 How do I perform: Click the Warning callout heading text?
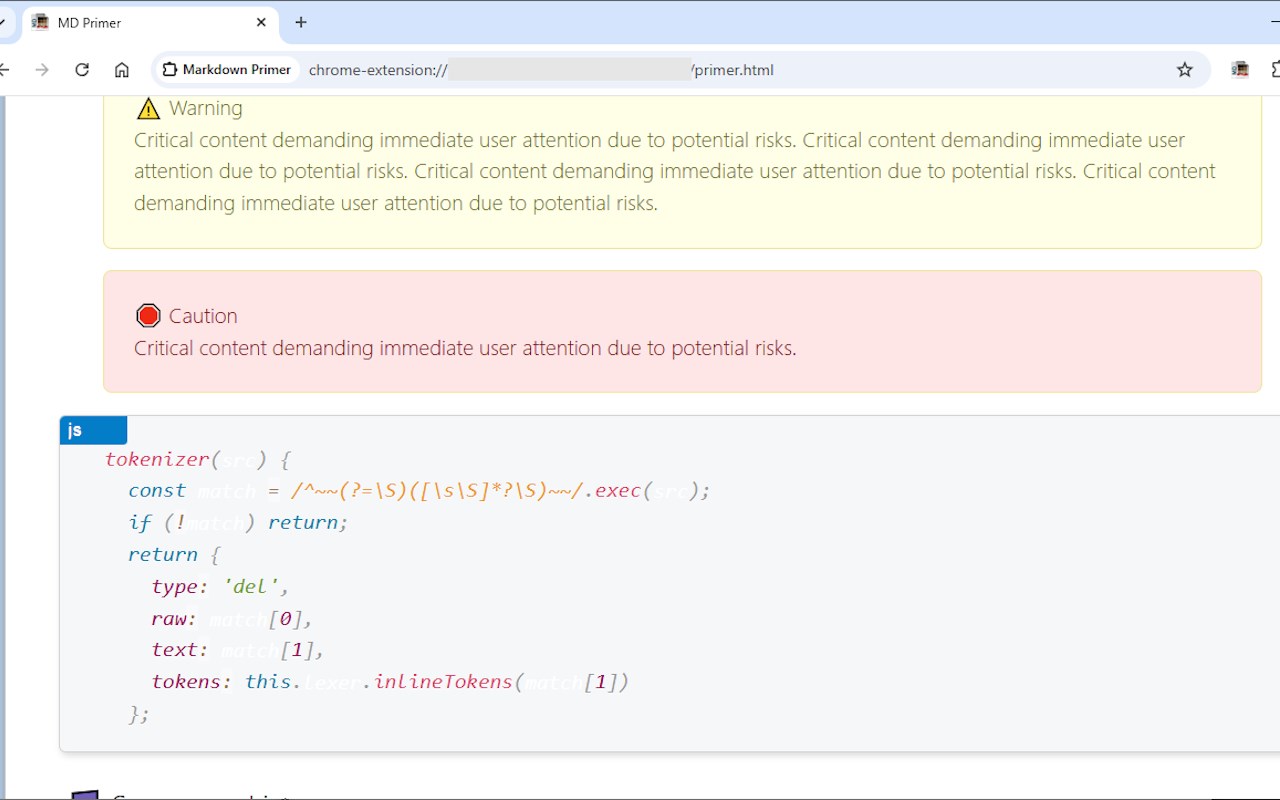click(205, 108)
